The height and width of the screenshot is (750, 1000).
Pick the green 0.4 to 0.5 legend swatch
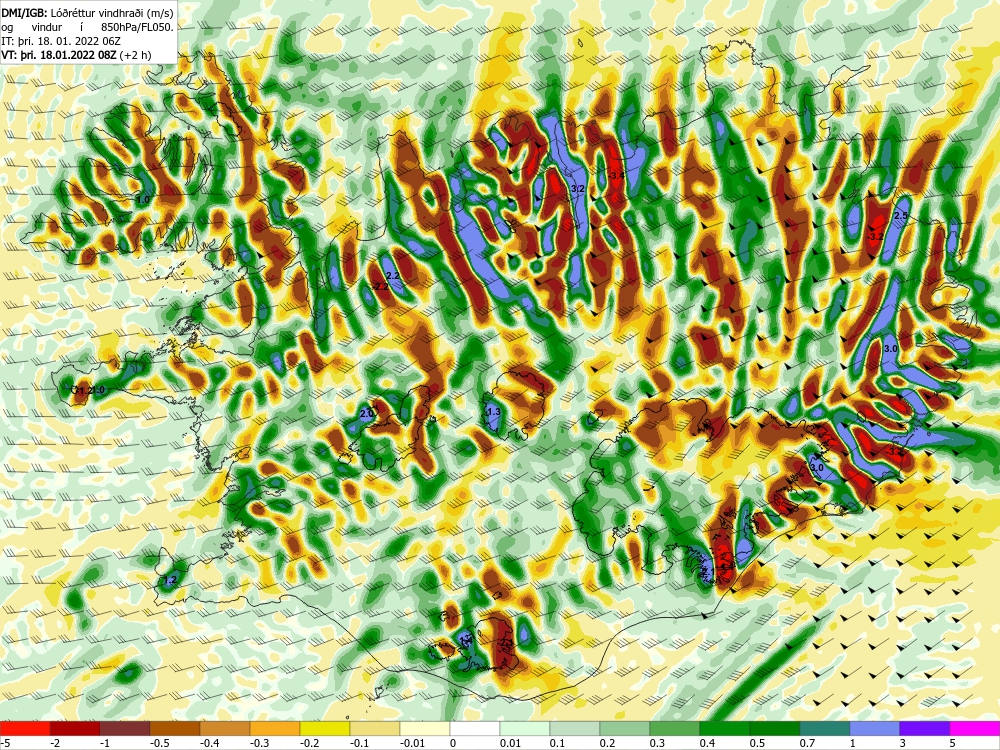coord(725,729)
